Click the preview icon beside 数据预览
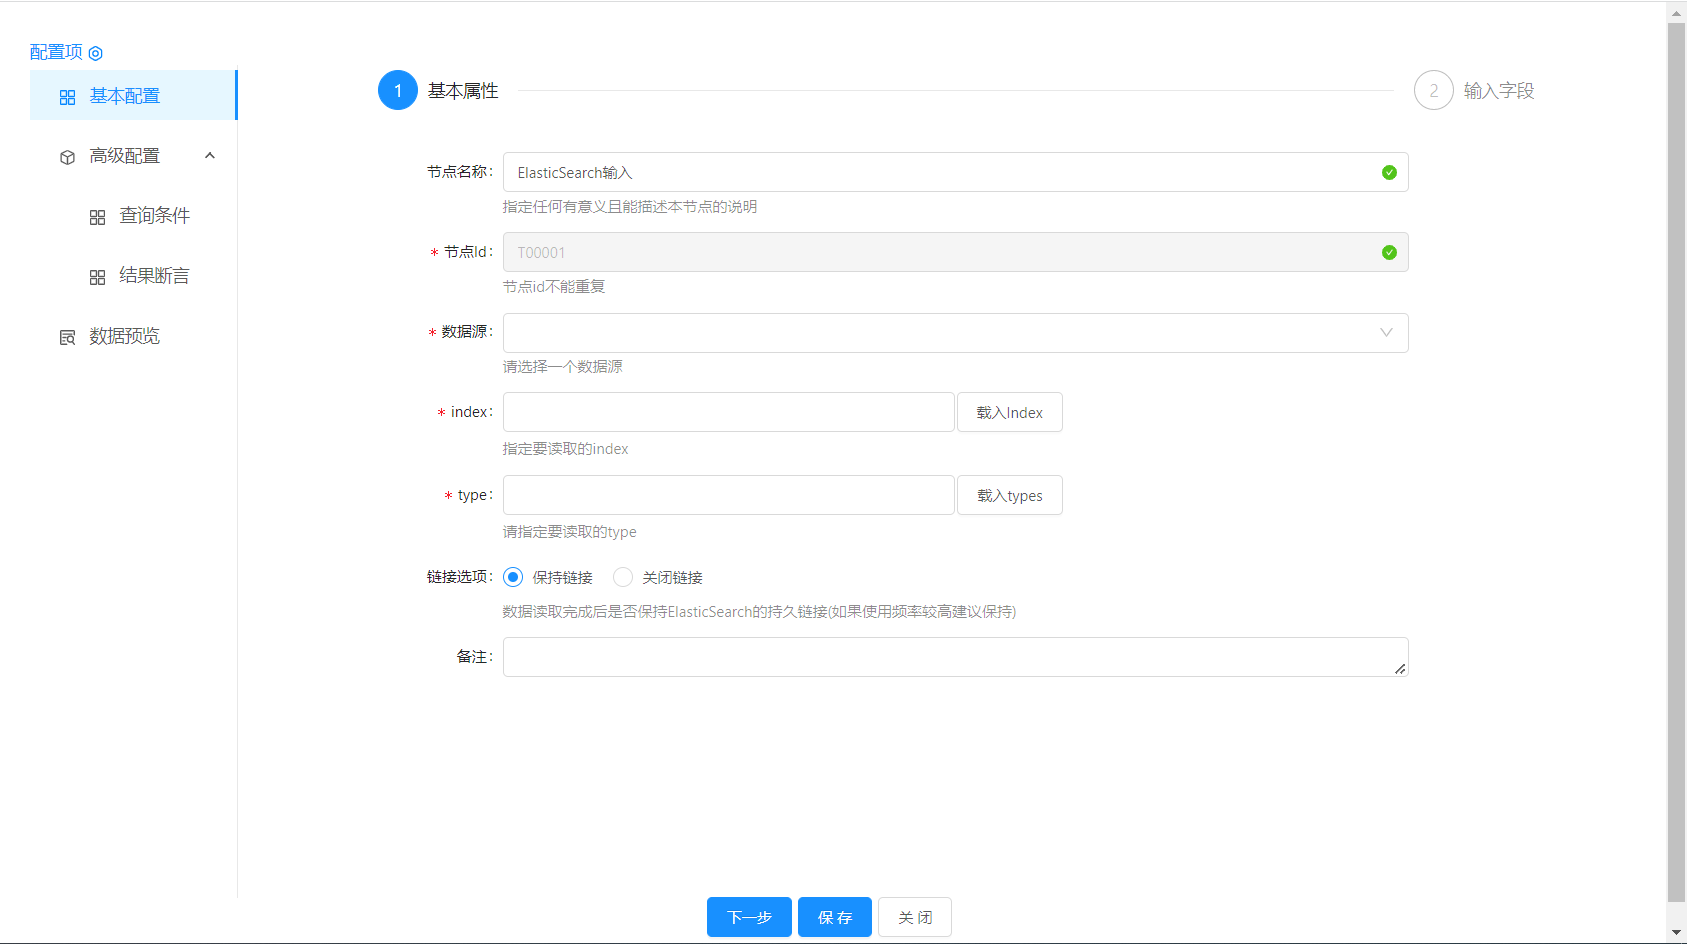The image size is (1687, 944). tap(67, 337)
